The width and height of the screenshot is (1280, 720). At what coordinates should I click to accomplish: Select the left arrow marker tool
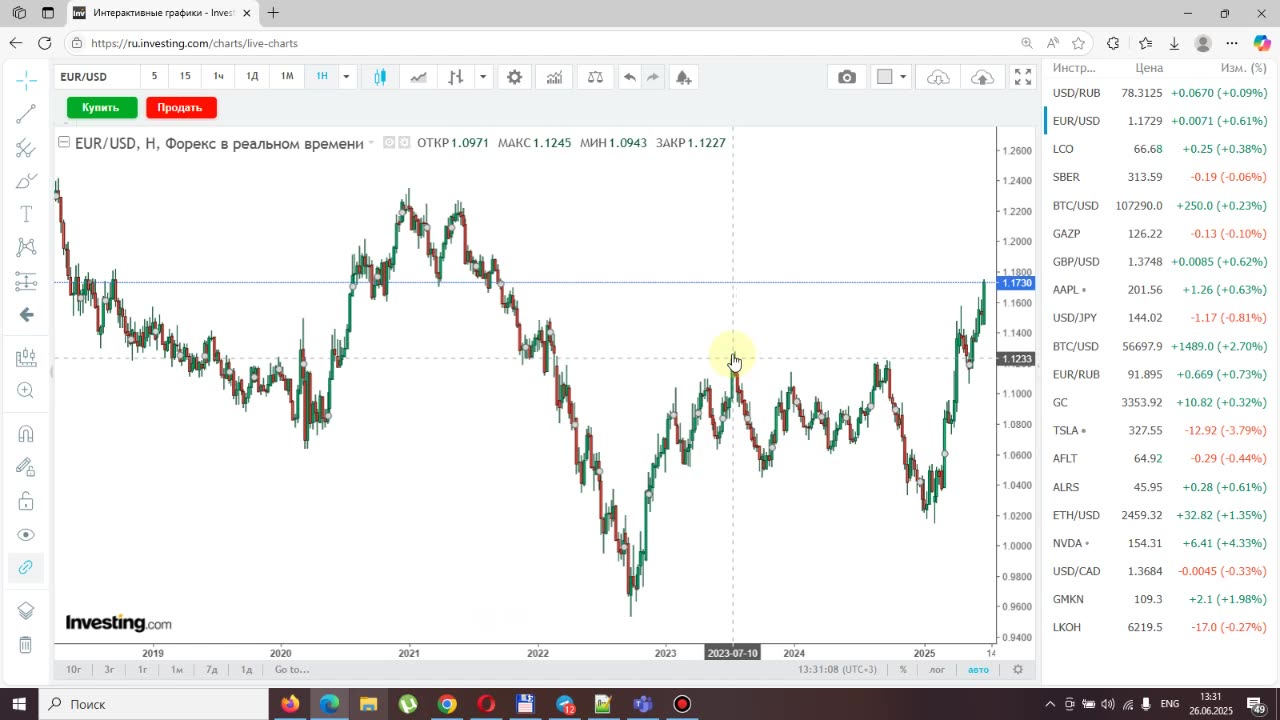(x=26, y=315)
